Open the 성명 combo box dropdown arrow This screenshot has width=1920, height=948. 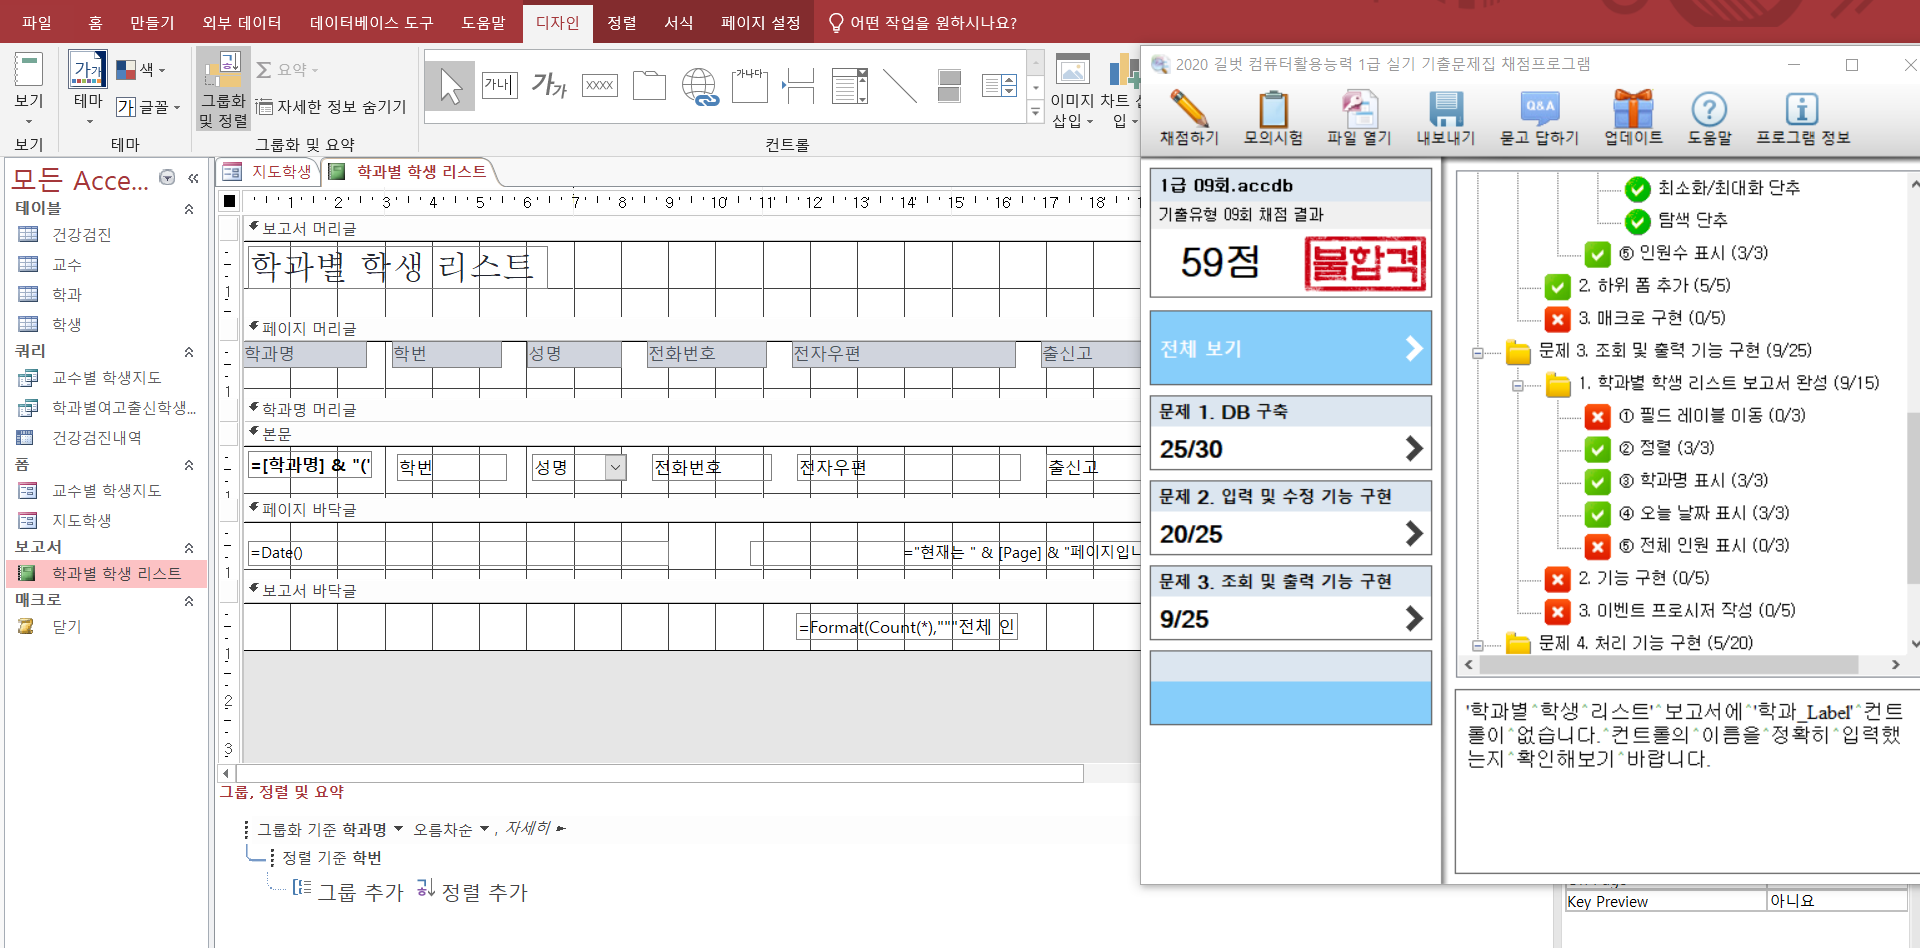tap(616, 467)
